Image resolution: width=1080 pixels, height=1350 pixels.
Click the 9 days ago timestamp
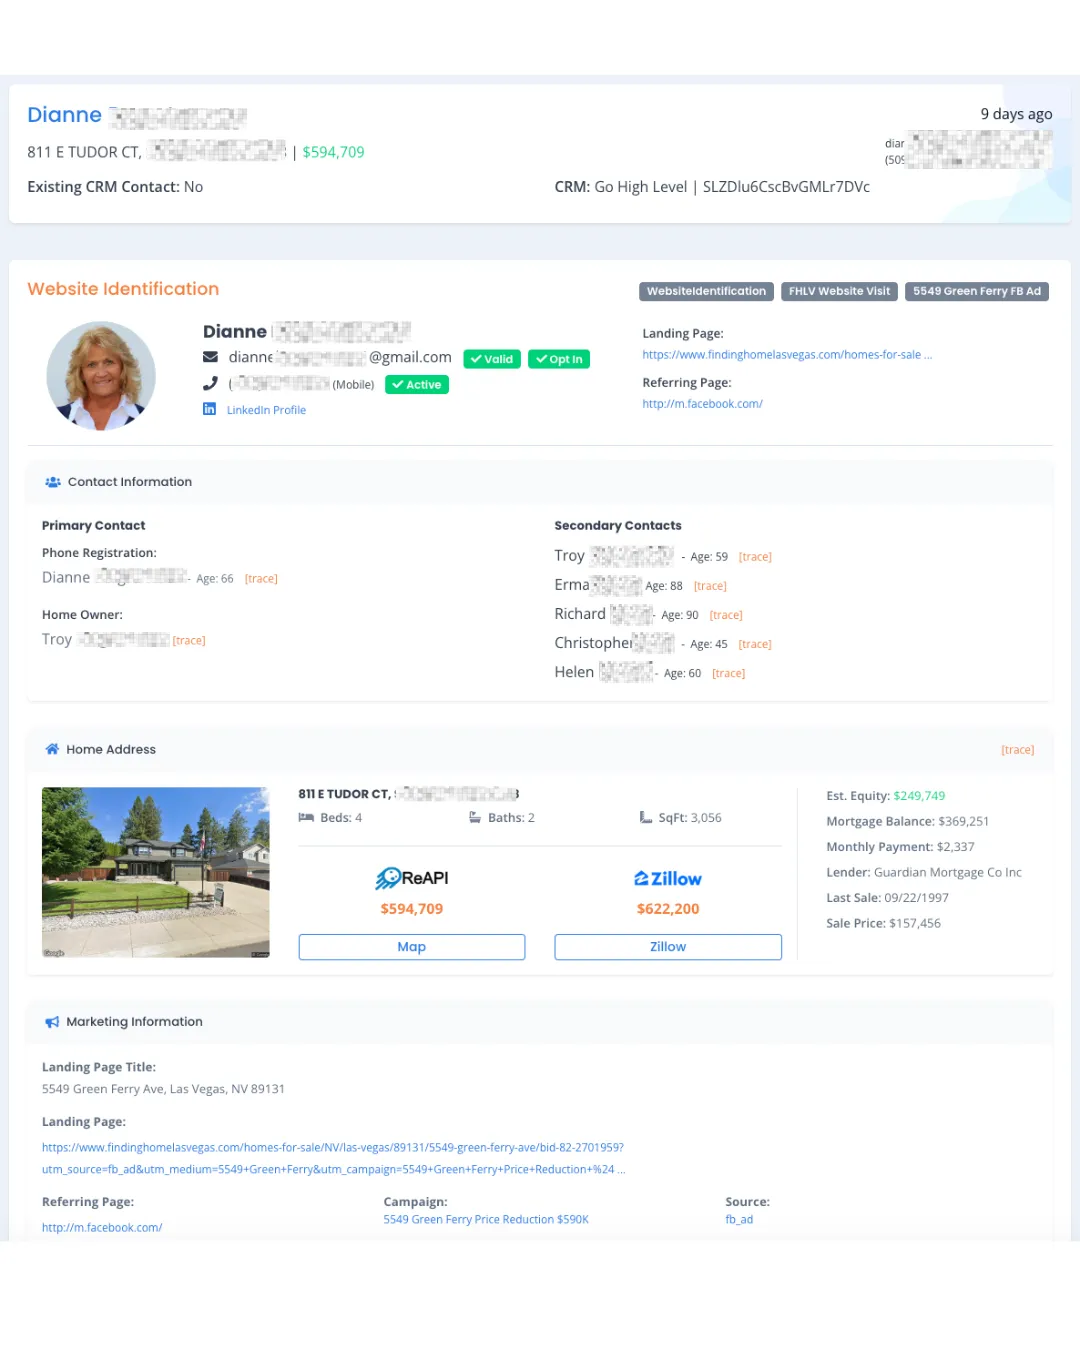(1016, 114)
